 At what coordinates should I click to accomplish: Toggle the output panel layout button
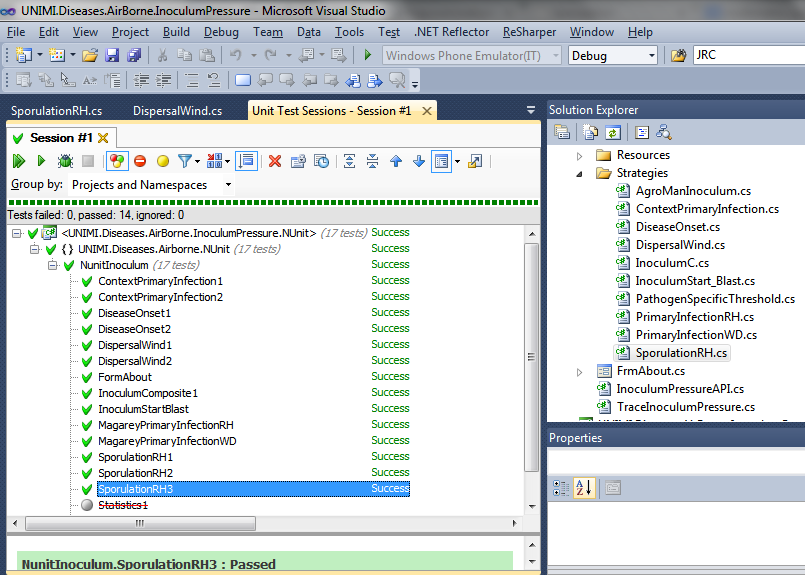click(x=442, y=161)
